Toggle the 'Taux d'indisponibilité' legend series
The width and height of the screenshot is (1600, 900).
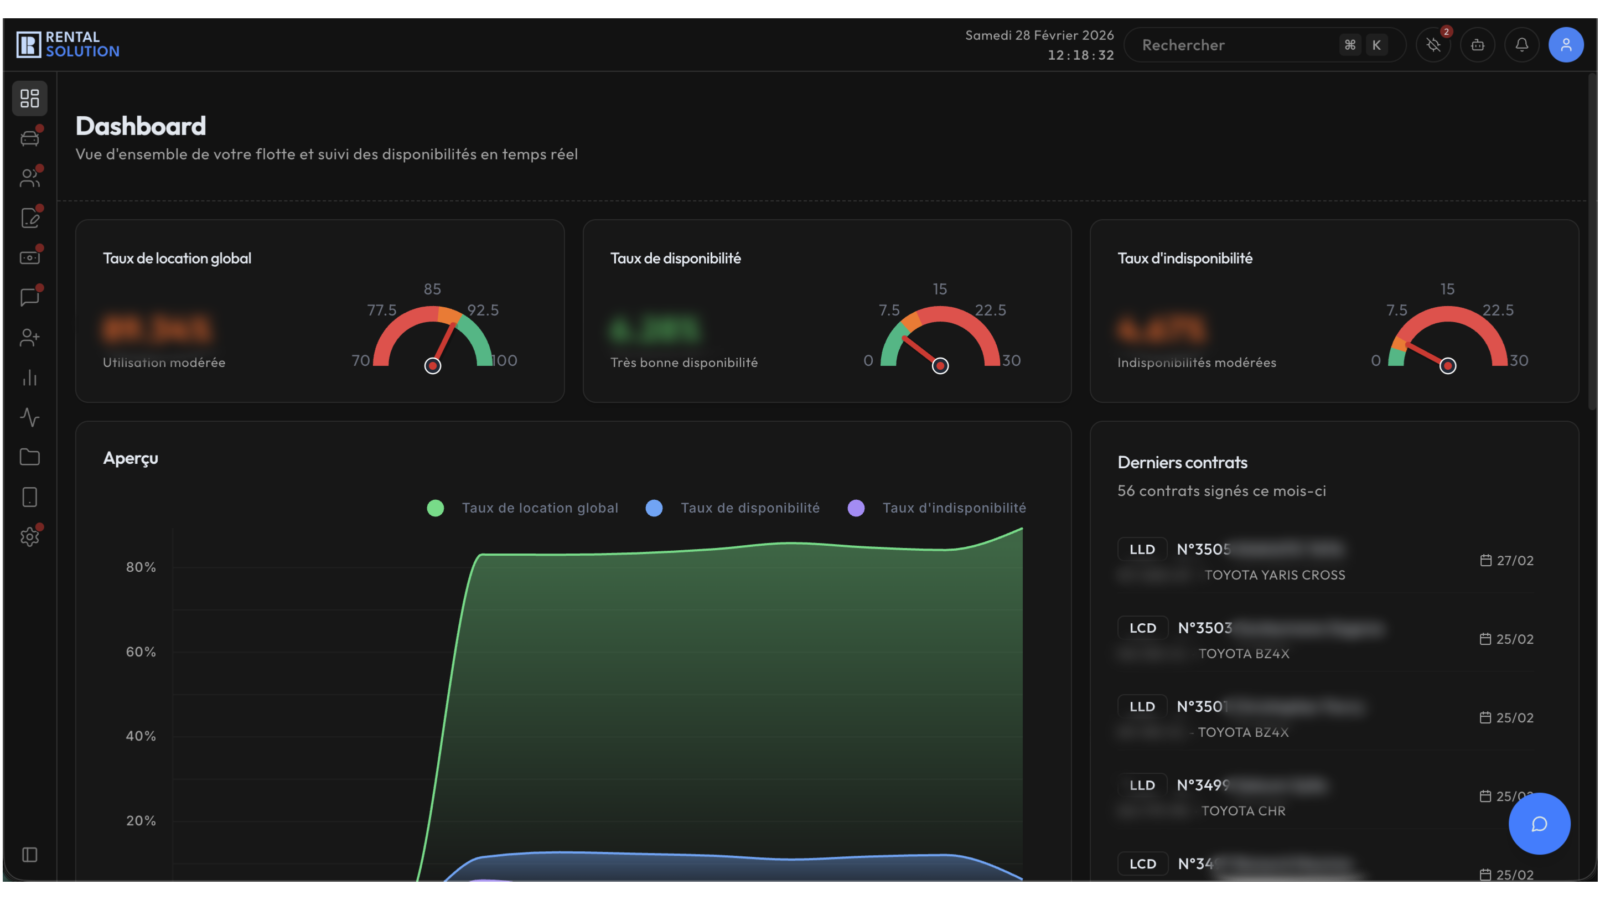[937, 508]
